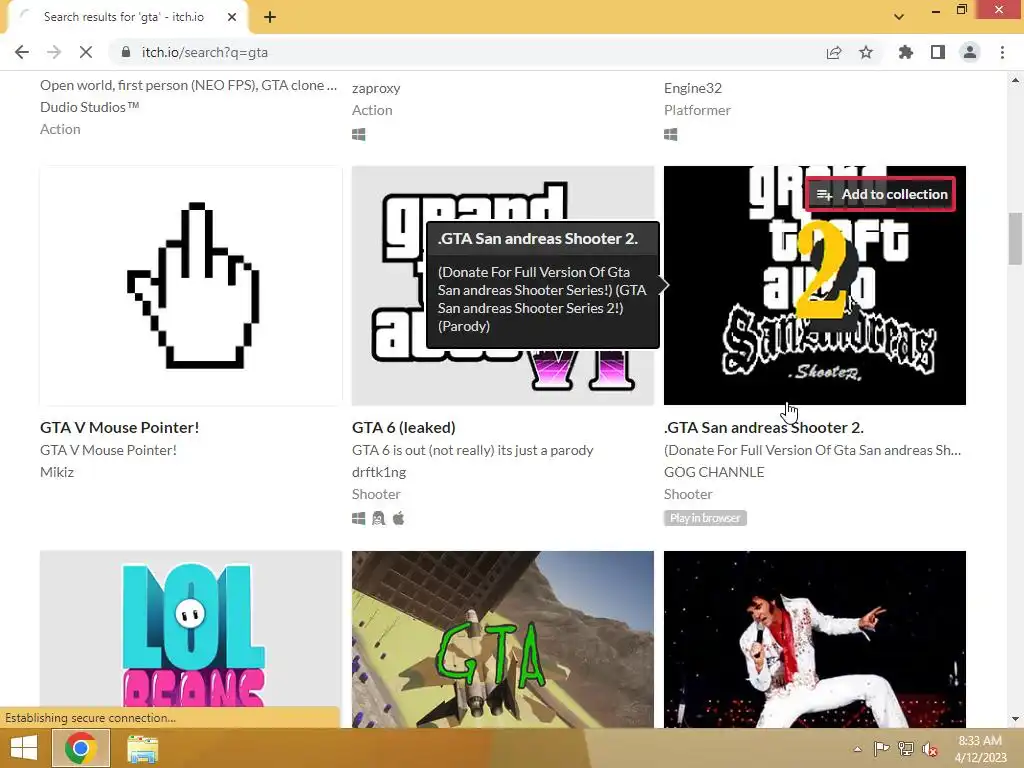Viewport: 1024px width, 768px height.
Task: Click the vertical scrollbar thumb
Action: tap(1015, 238)
